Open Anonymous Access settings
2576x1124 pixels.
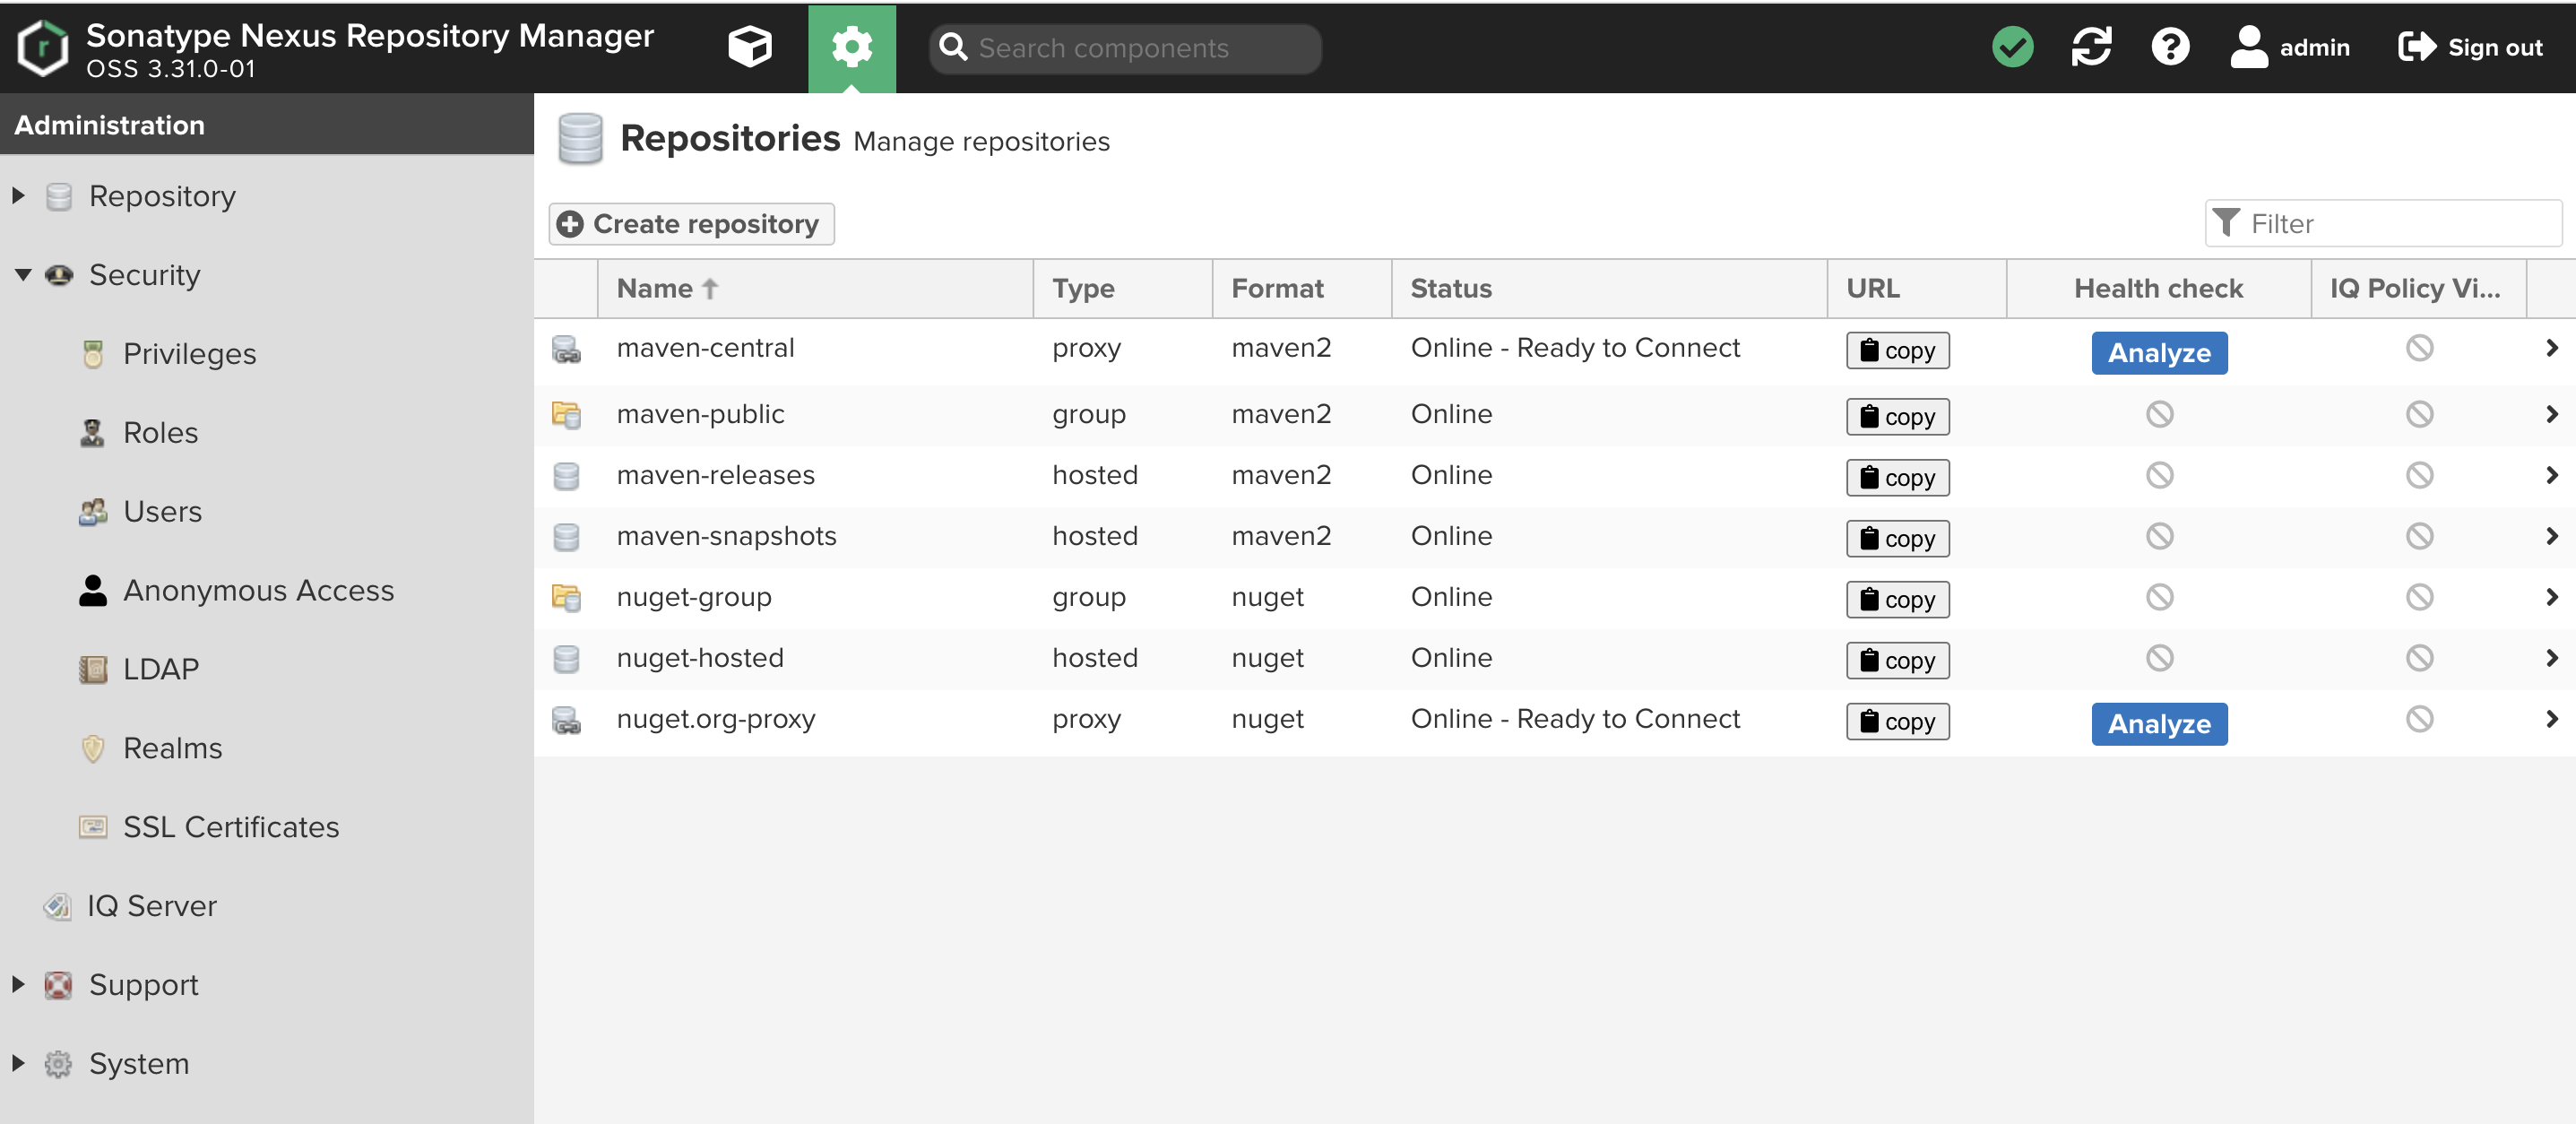pyautogui.click(x=258, y=590)
